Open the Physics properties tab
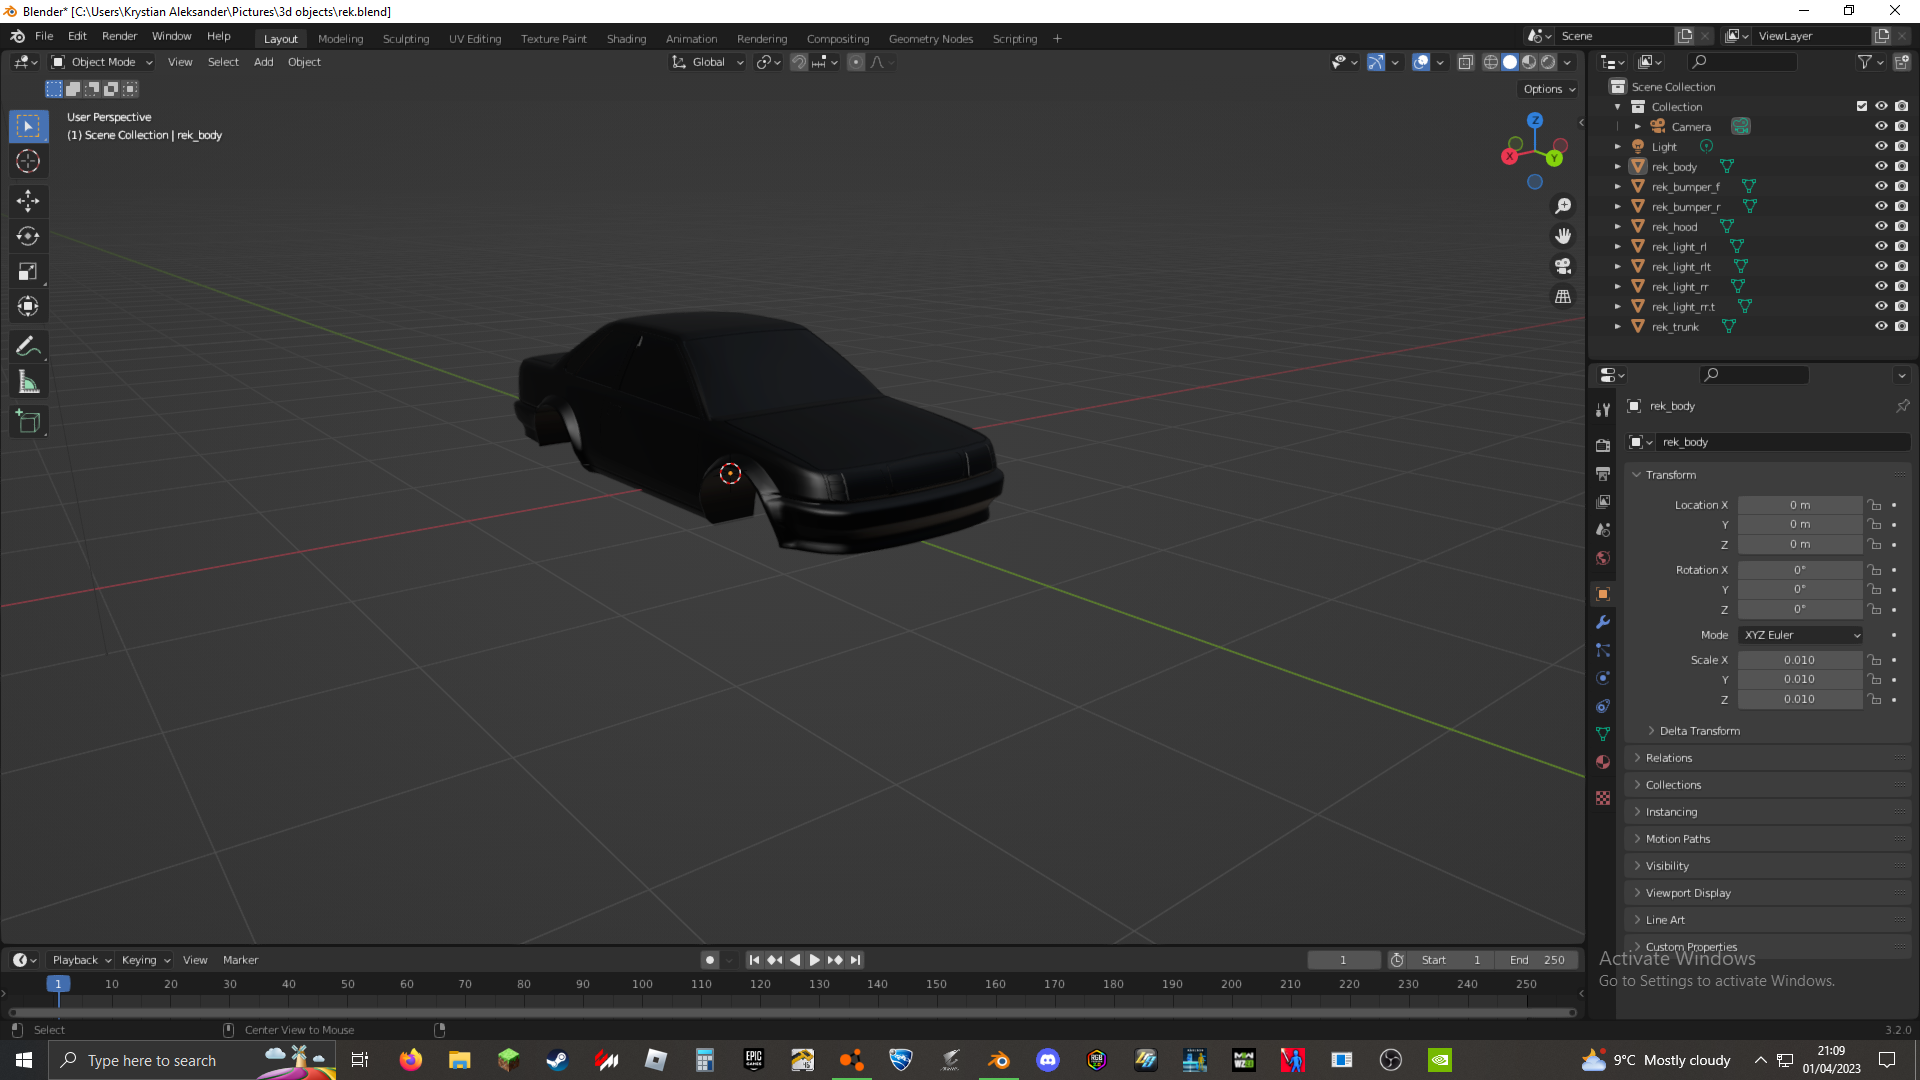Viewport: 1920px width, 1080px height. coord(1603,678)
